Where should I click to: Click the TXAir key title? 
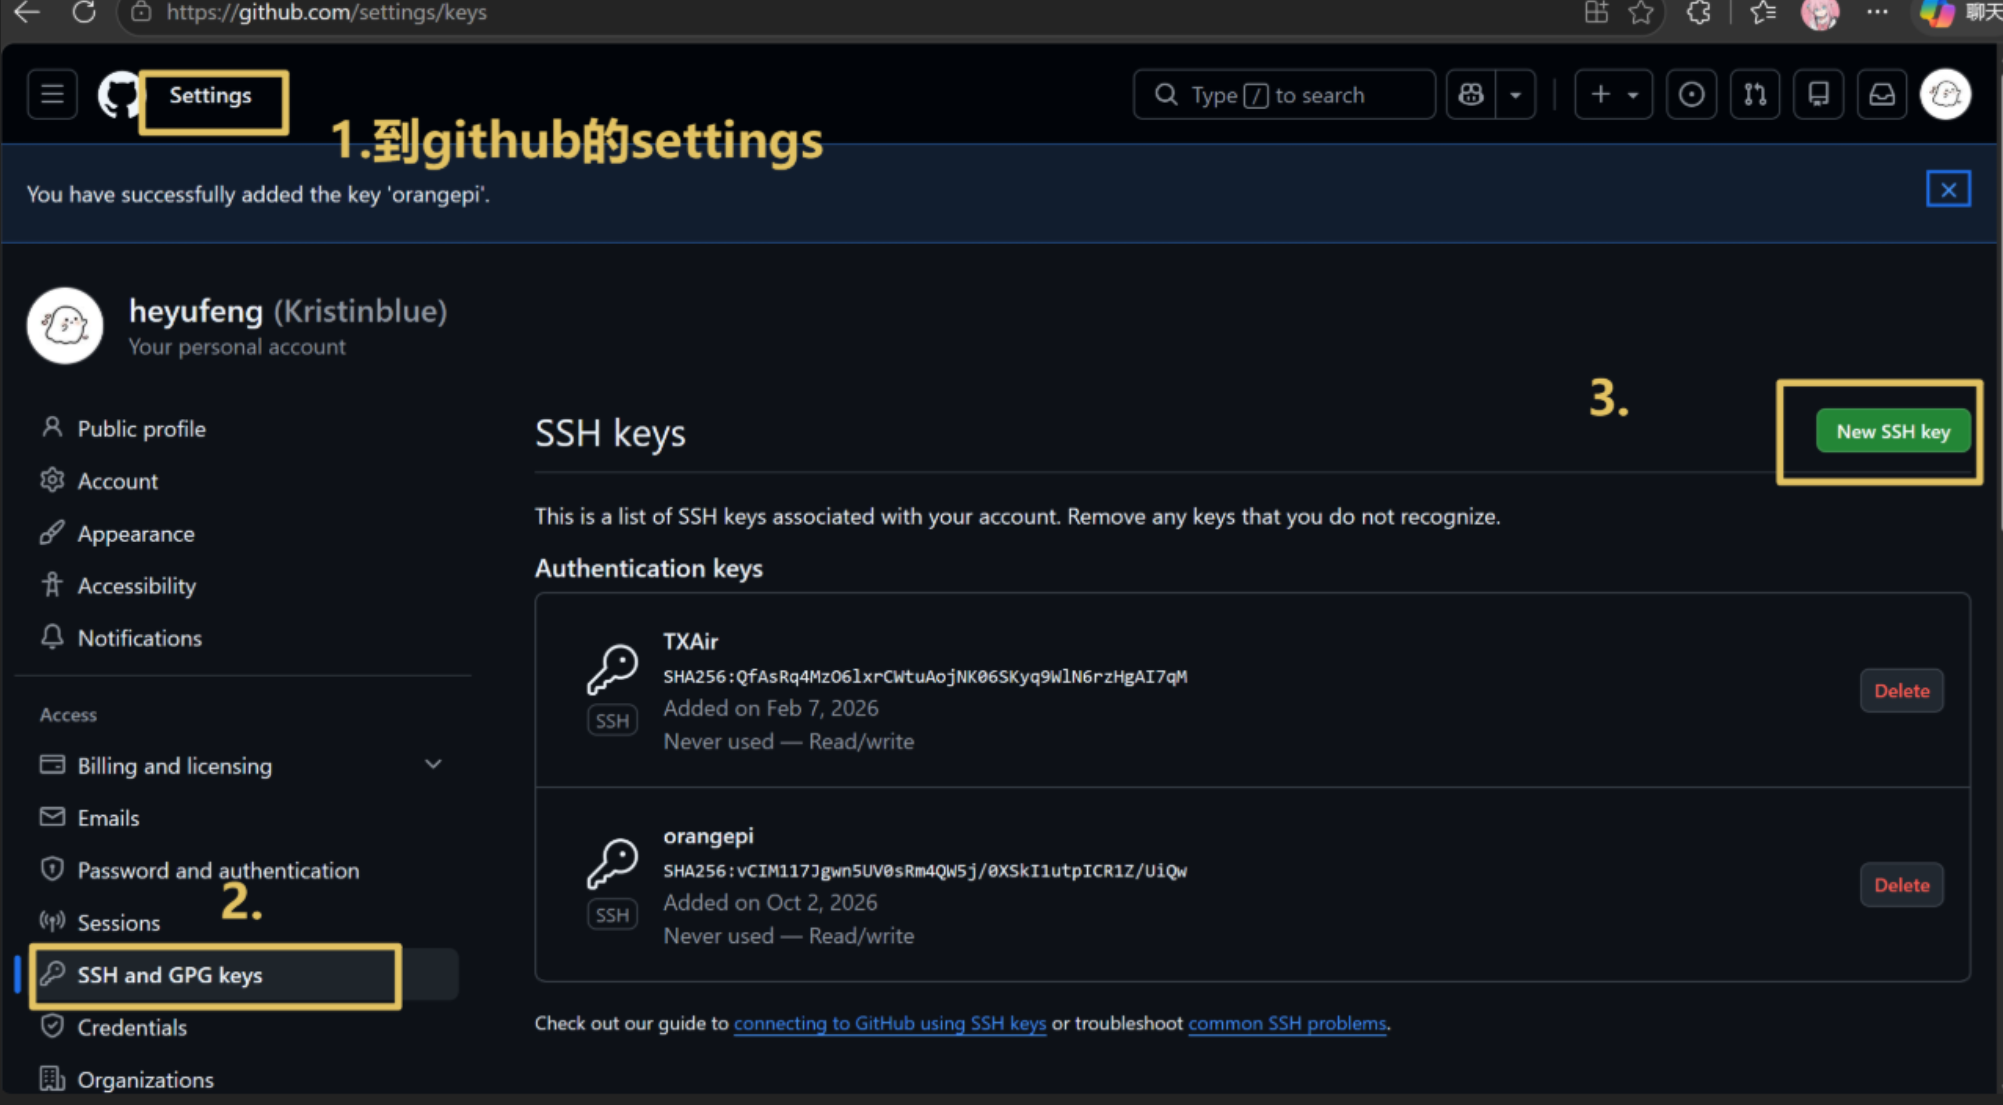[x=691, y=642]
